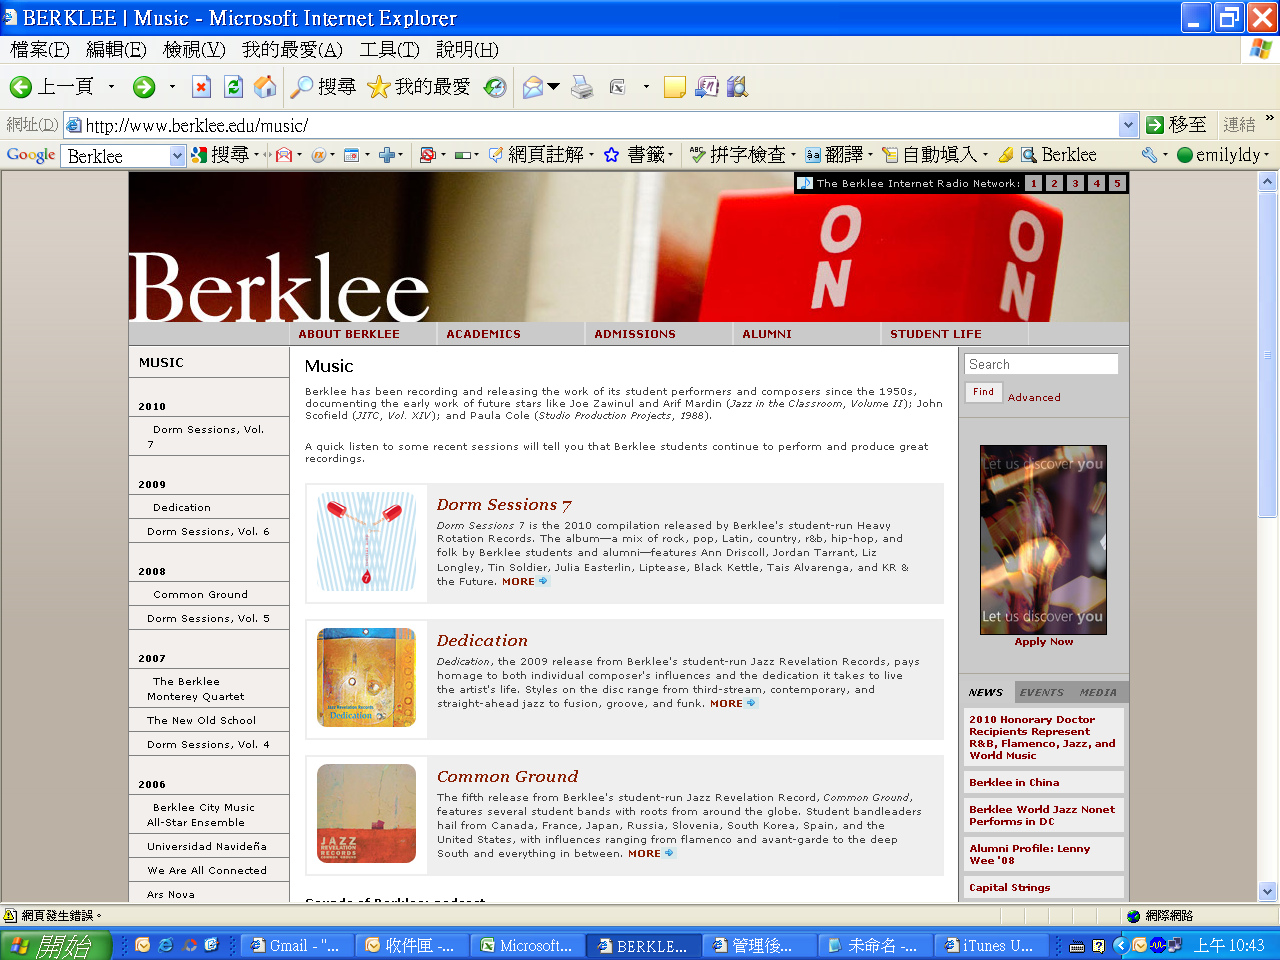Open the ACADEMICS navigation tab
Viewport: 1280px width, 960px height.
coord(484,334)
